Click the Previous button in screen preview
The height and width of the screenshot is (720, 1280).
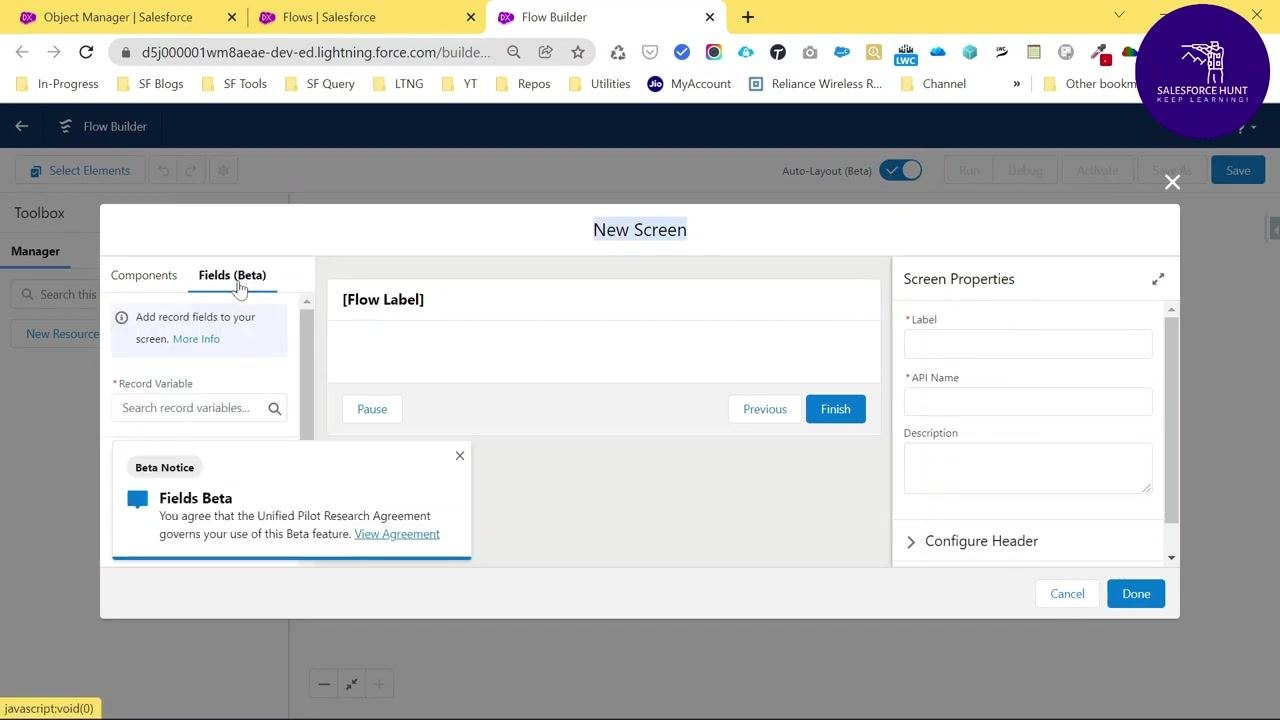click(765, 409)
